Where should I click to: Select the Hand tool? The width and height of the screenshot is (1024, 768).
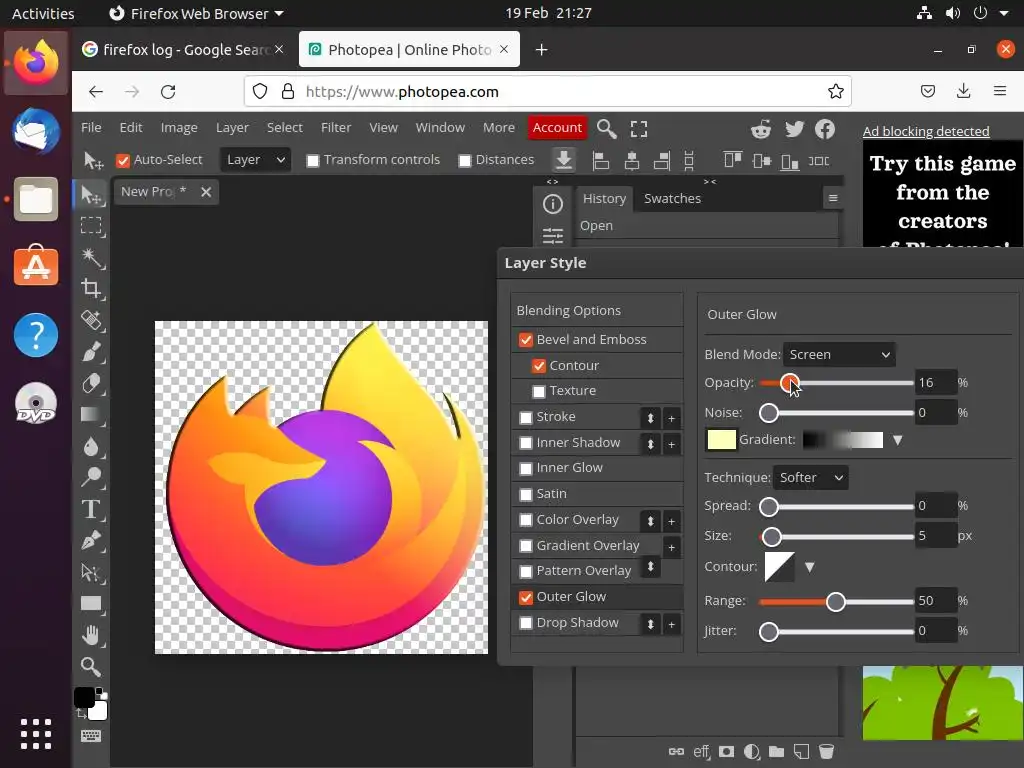click(x=91, y=635)
